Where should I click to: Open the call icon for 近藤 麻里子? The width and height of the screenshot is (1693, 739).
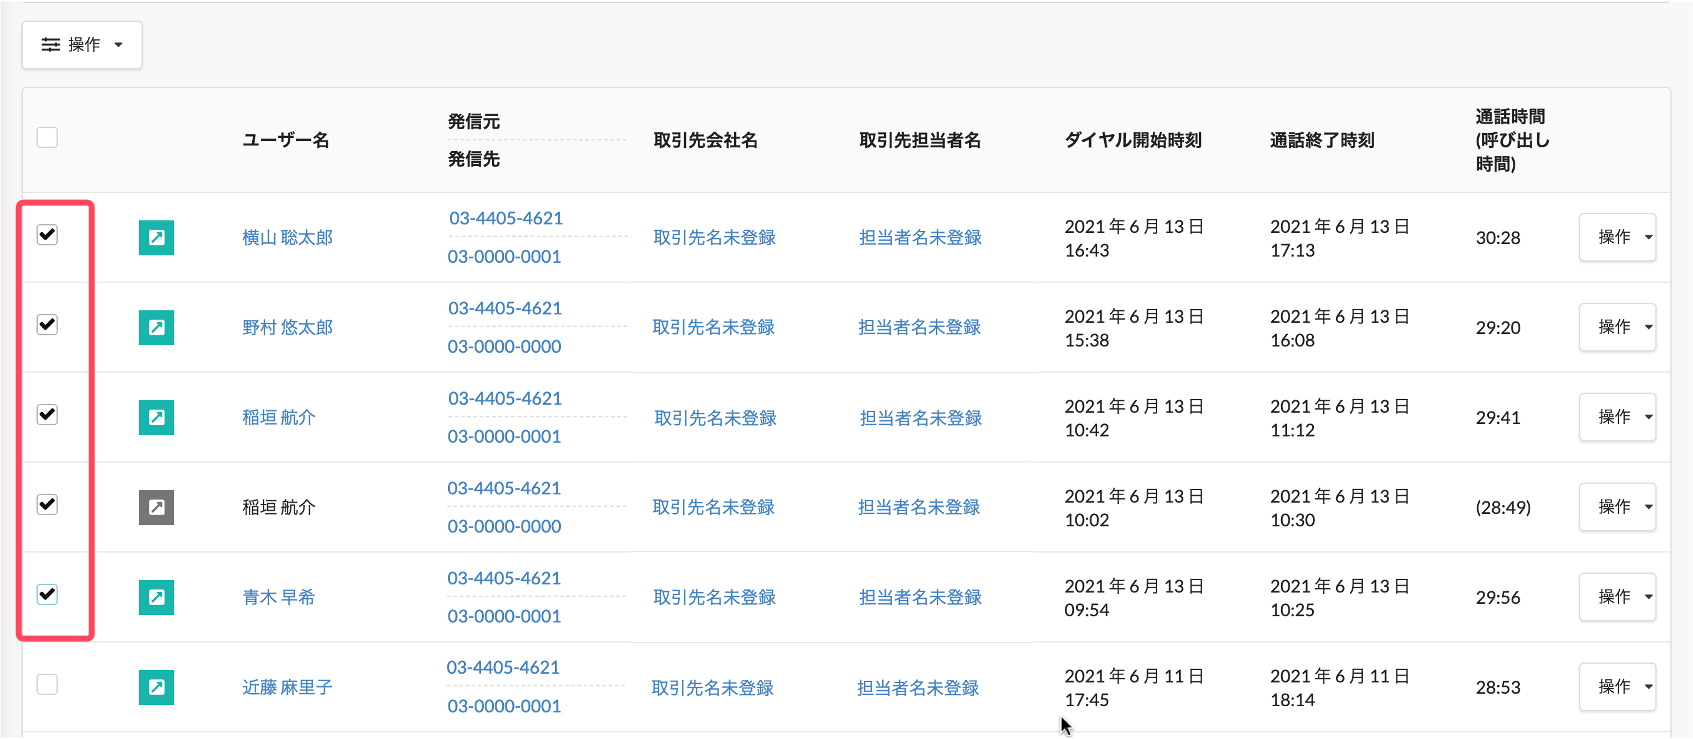point(156,687)
